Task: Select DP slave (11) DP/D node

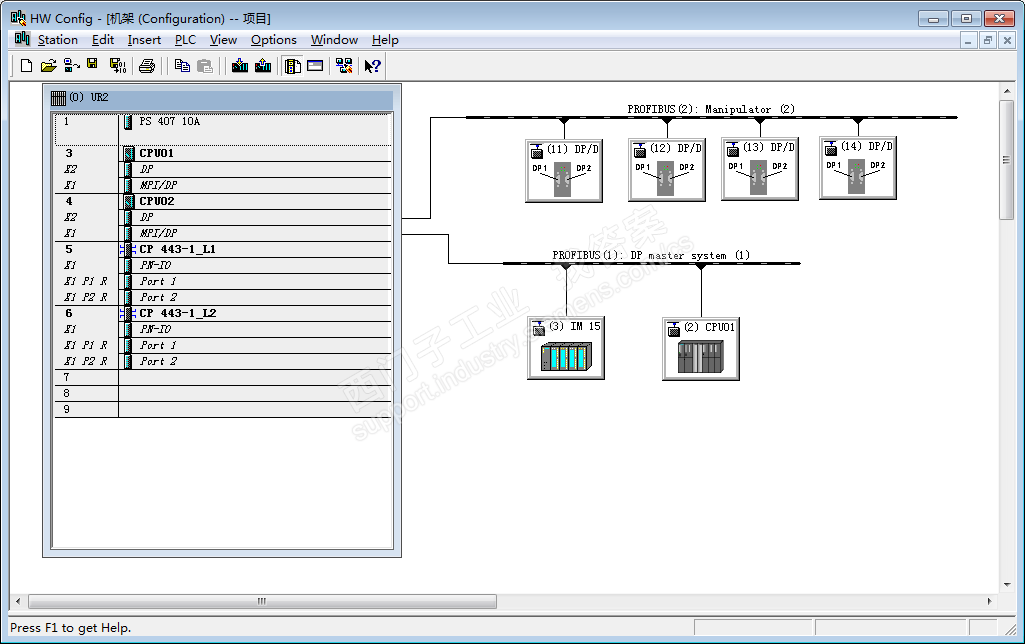Action: click(x=564, y=171)
